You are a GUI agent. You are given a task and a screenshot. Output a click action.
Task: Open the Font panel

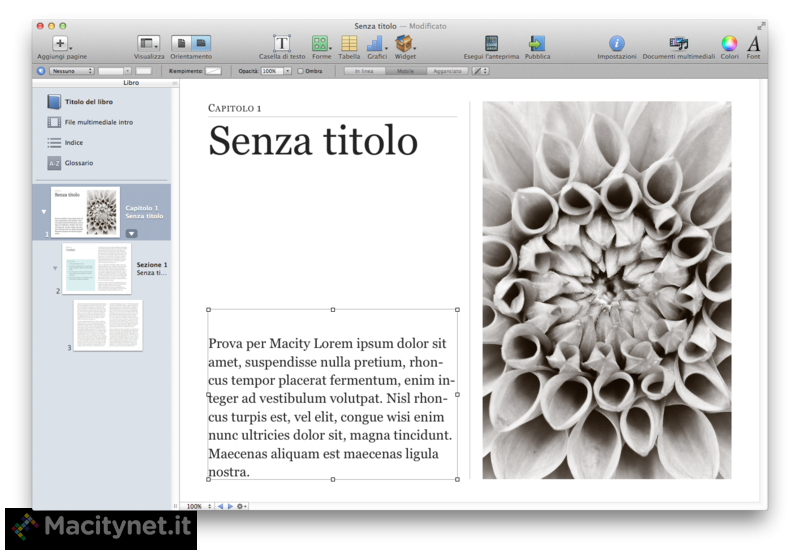(x=754, y=43)
